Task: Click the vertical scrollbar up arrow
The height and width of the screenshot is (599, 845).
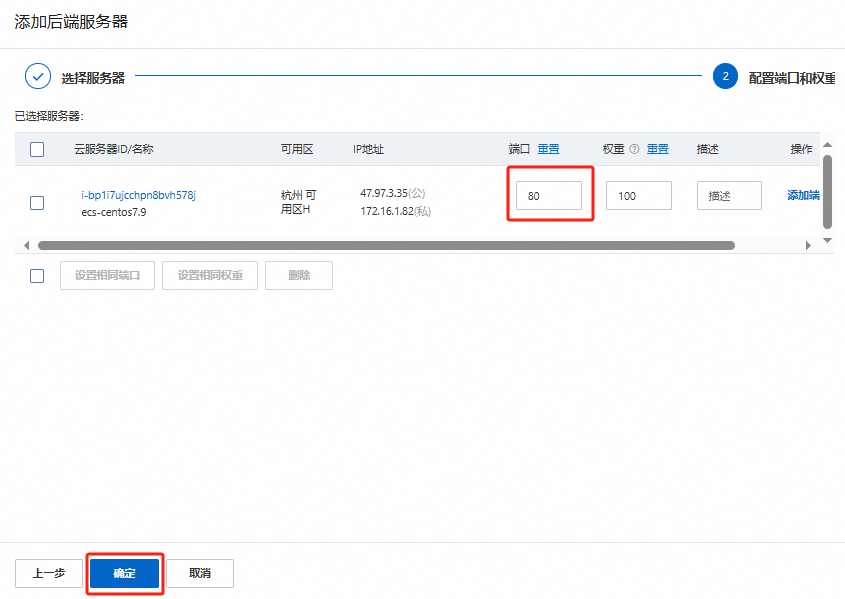Action: (x=828, y=145)
